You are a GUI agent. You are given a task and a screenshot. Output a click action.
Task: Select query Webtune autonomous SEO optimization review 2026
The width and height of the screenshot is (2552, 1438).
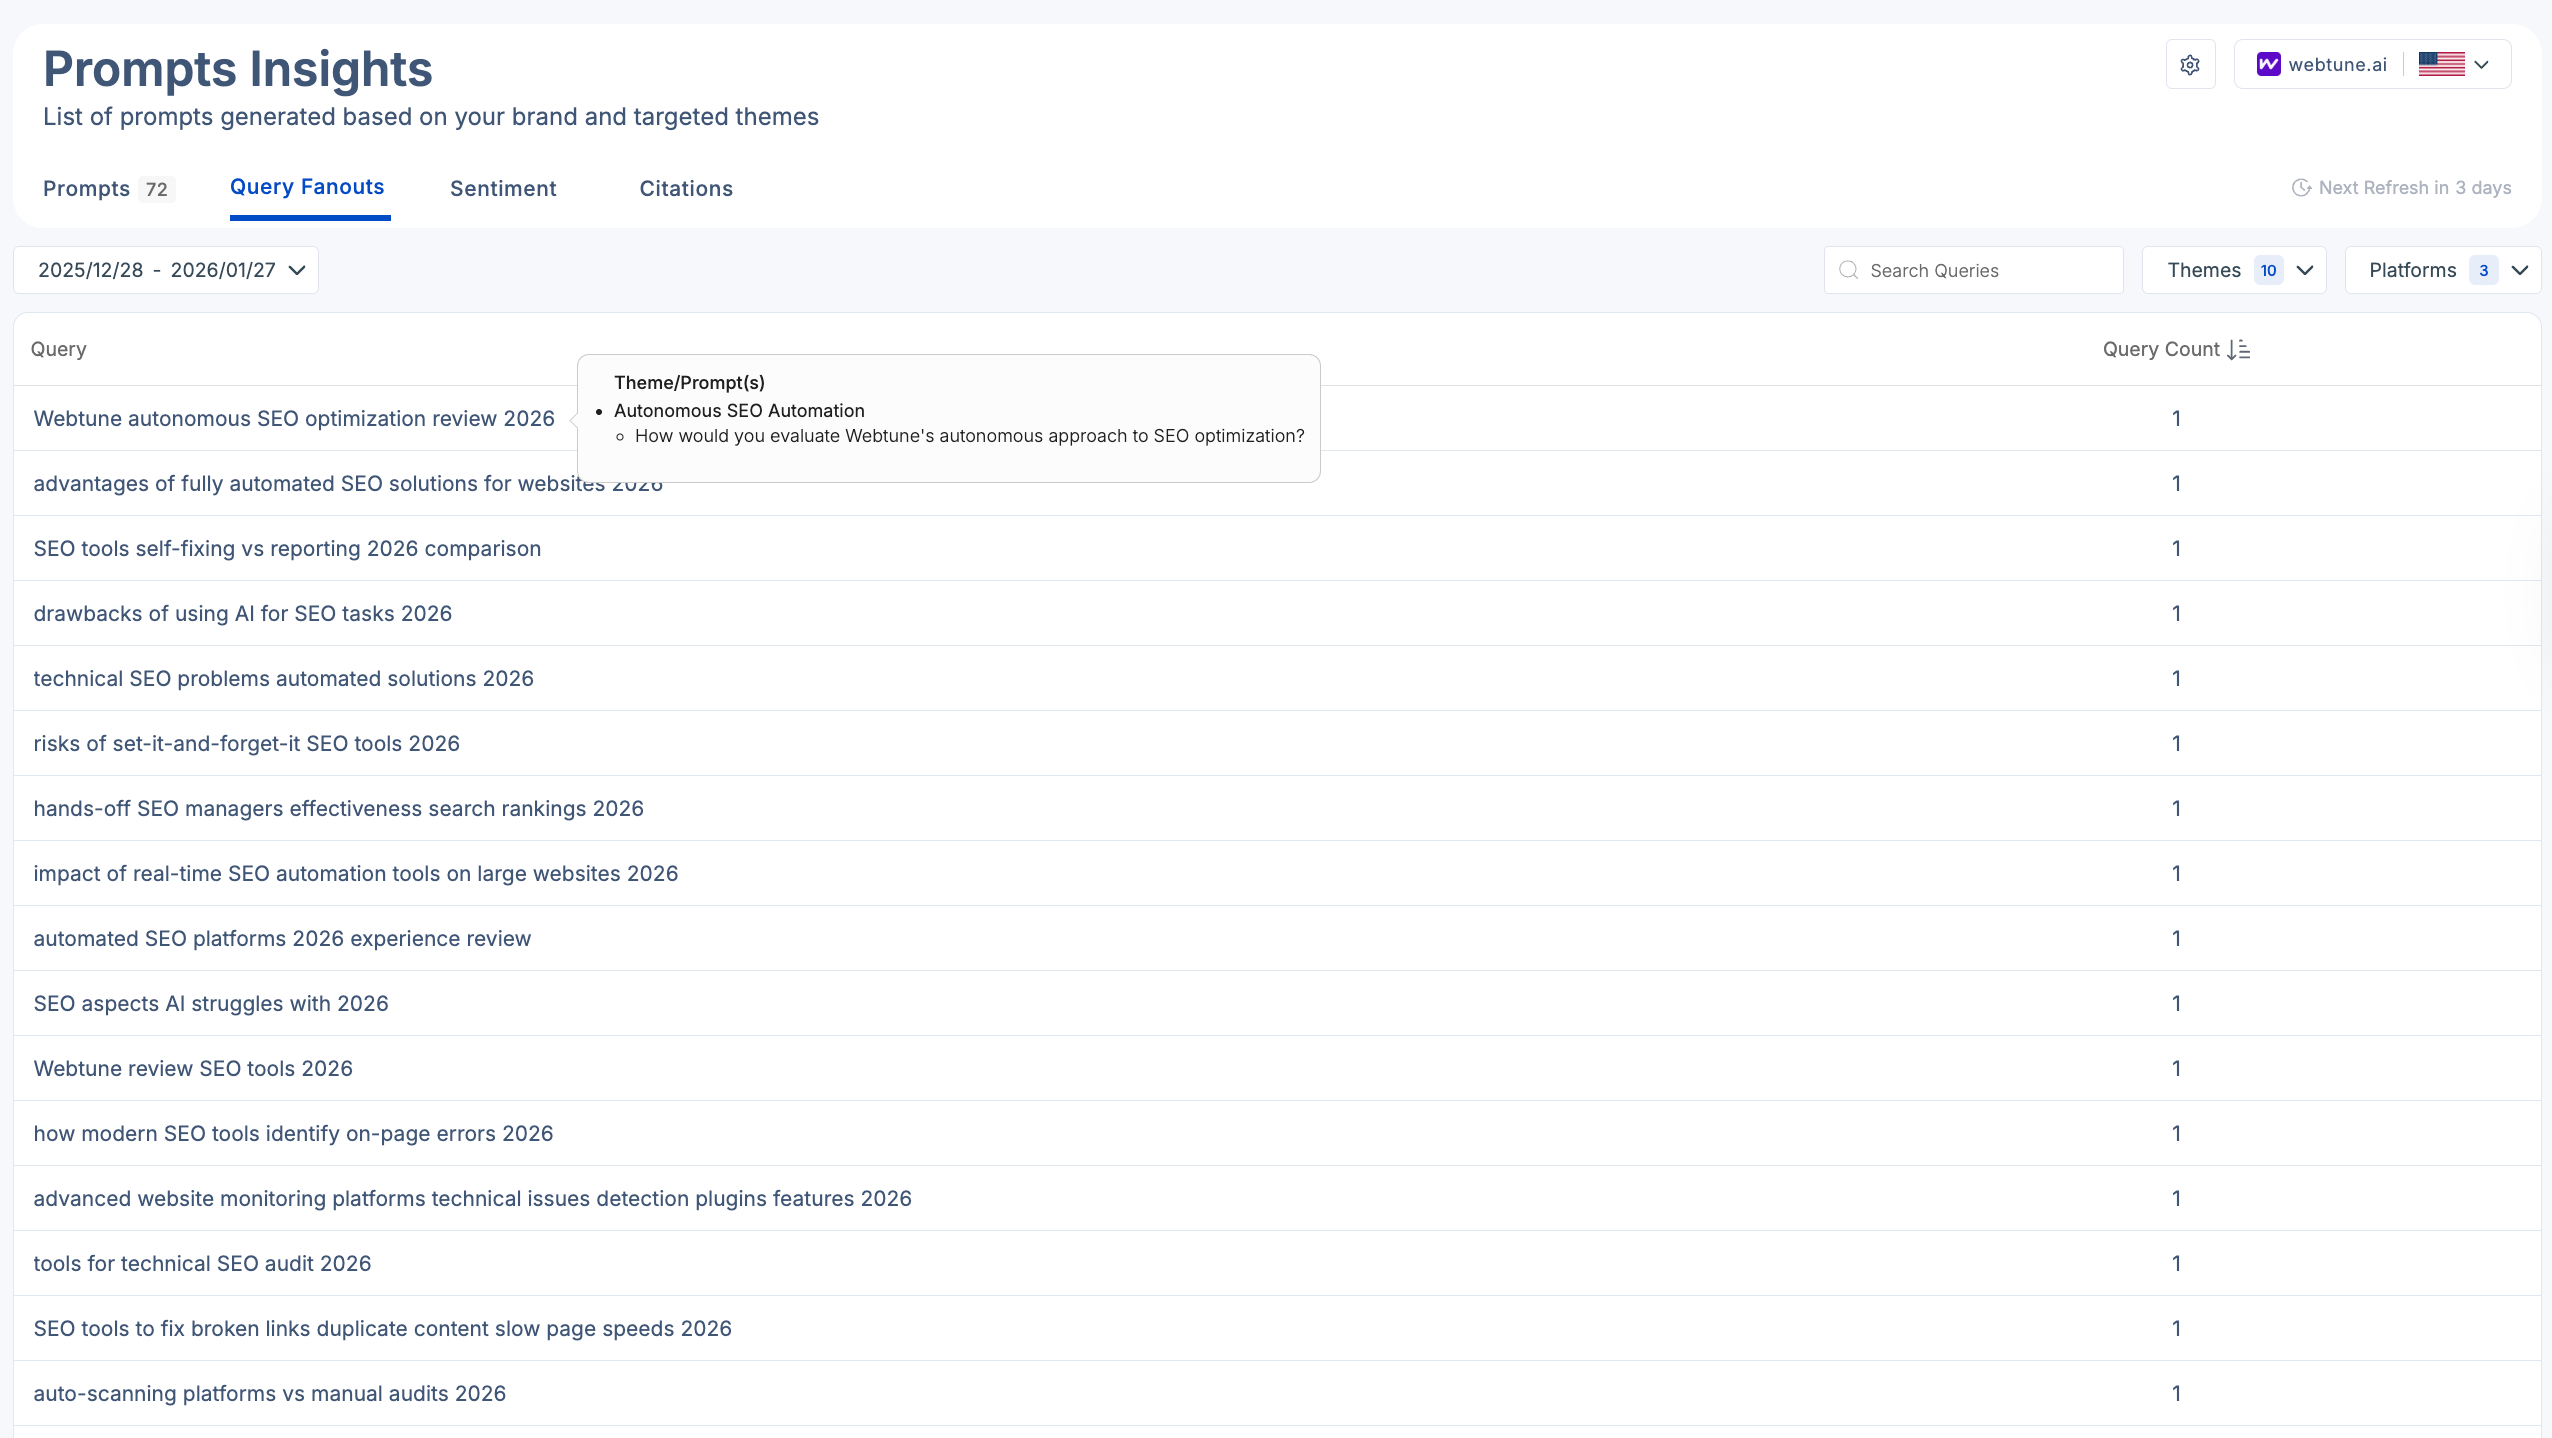(x=293, y=418)
